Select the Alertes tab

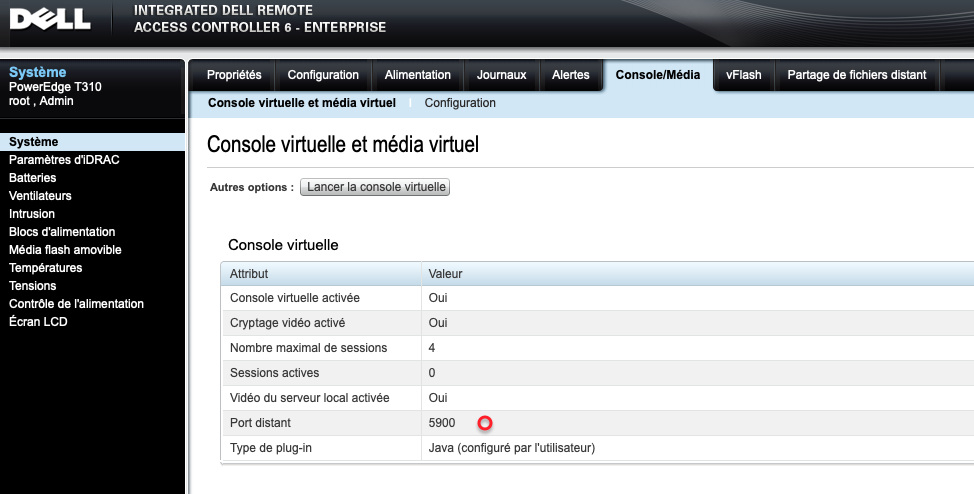point(570,75)
